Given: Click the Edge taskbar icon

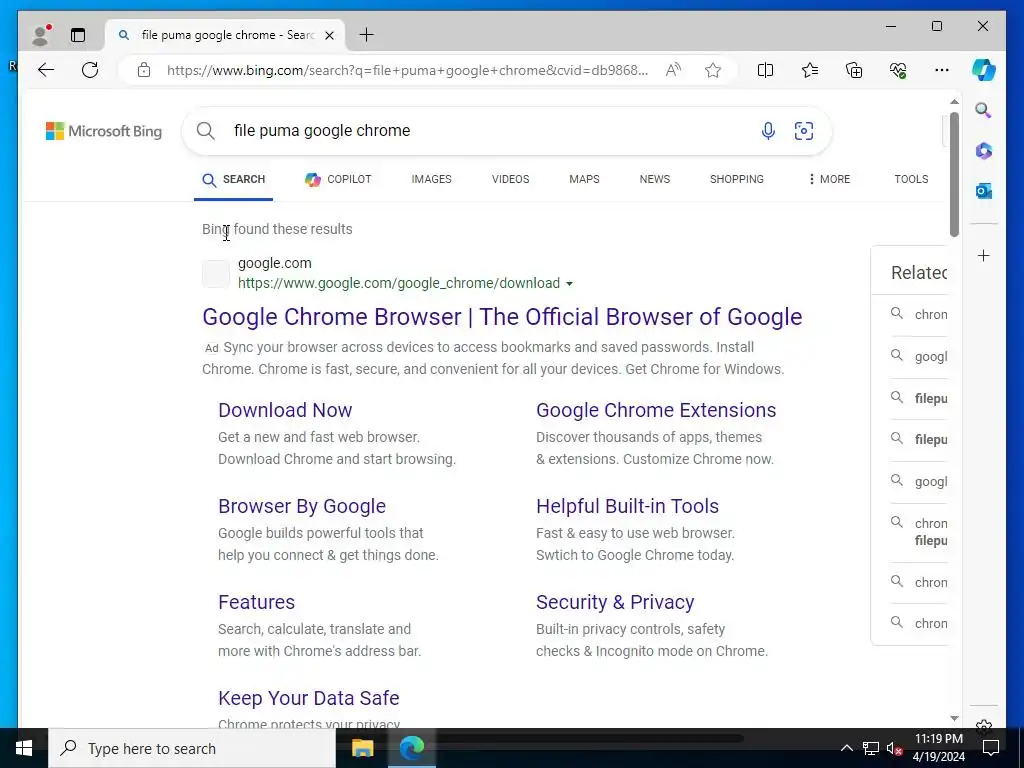Looking at the screenshot, I should tap(411, 748).
